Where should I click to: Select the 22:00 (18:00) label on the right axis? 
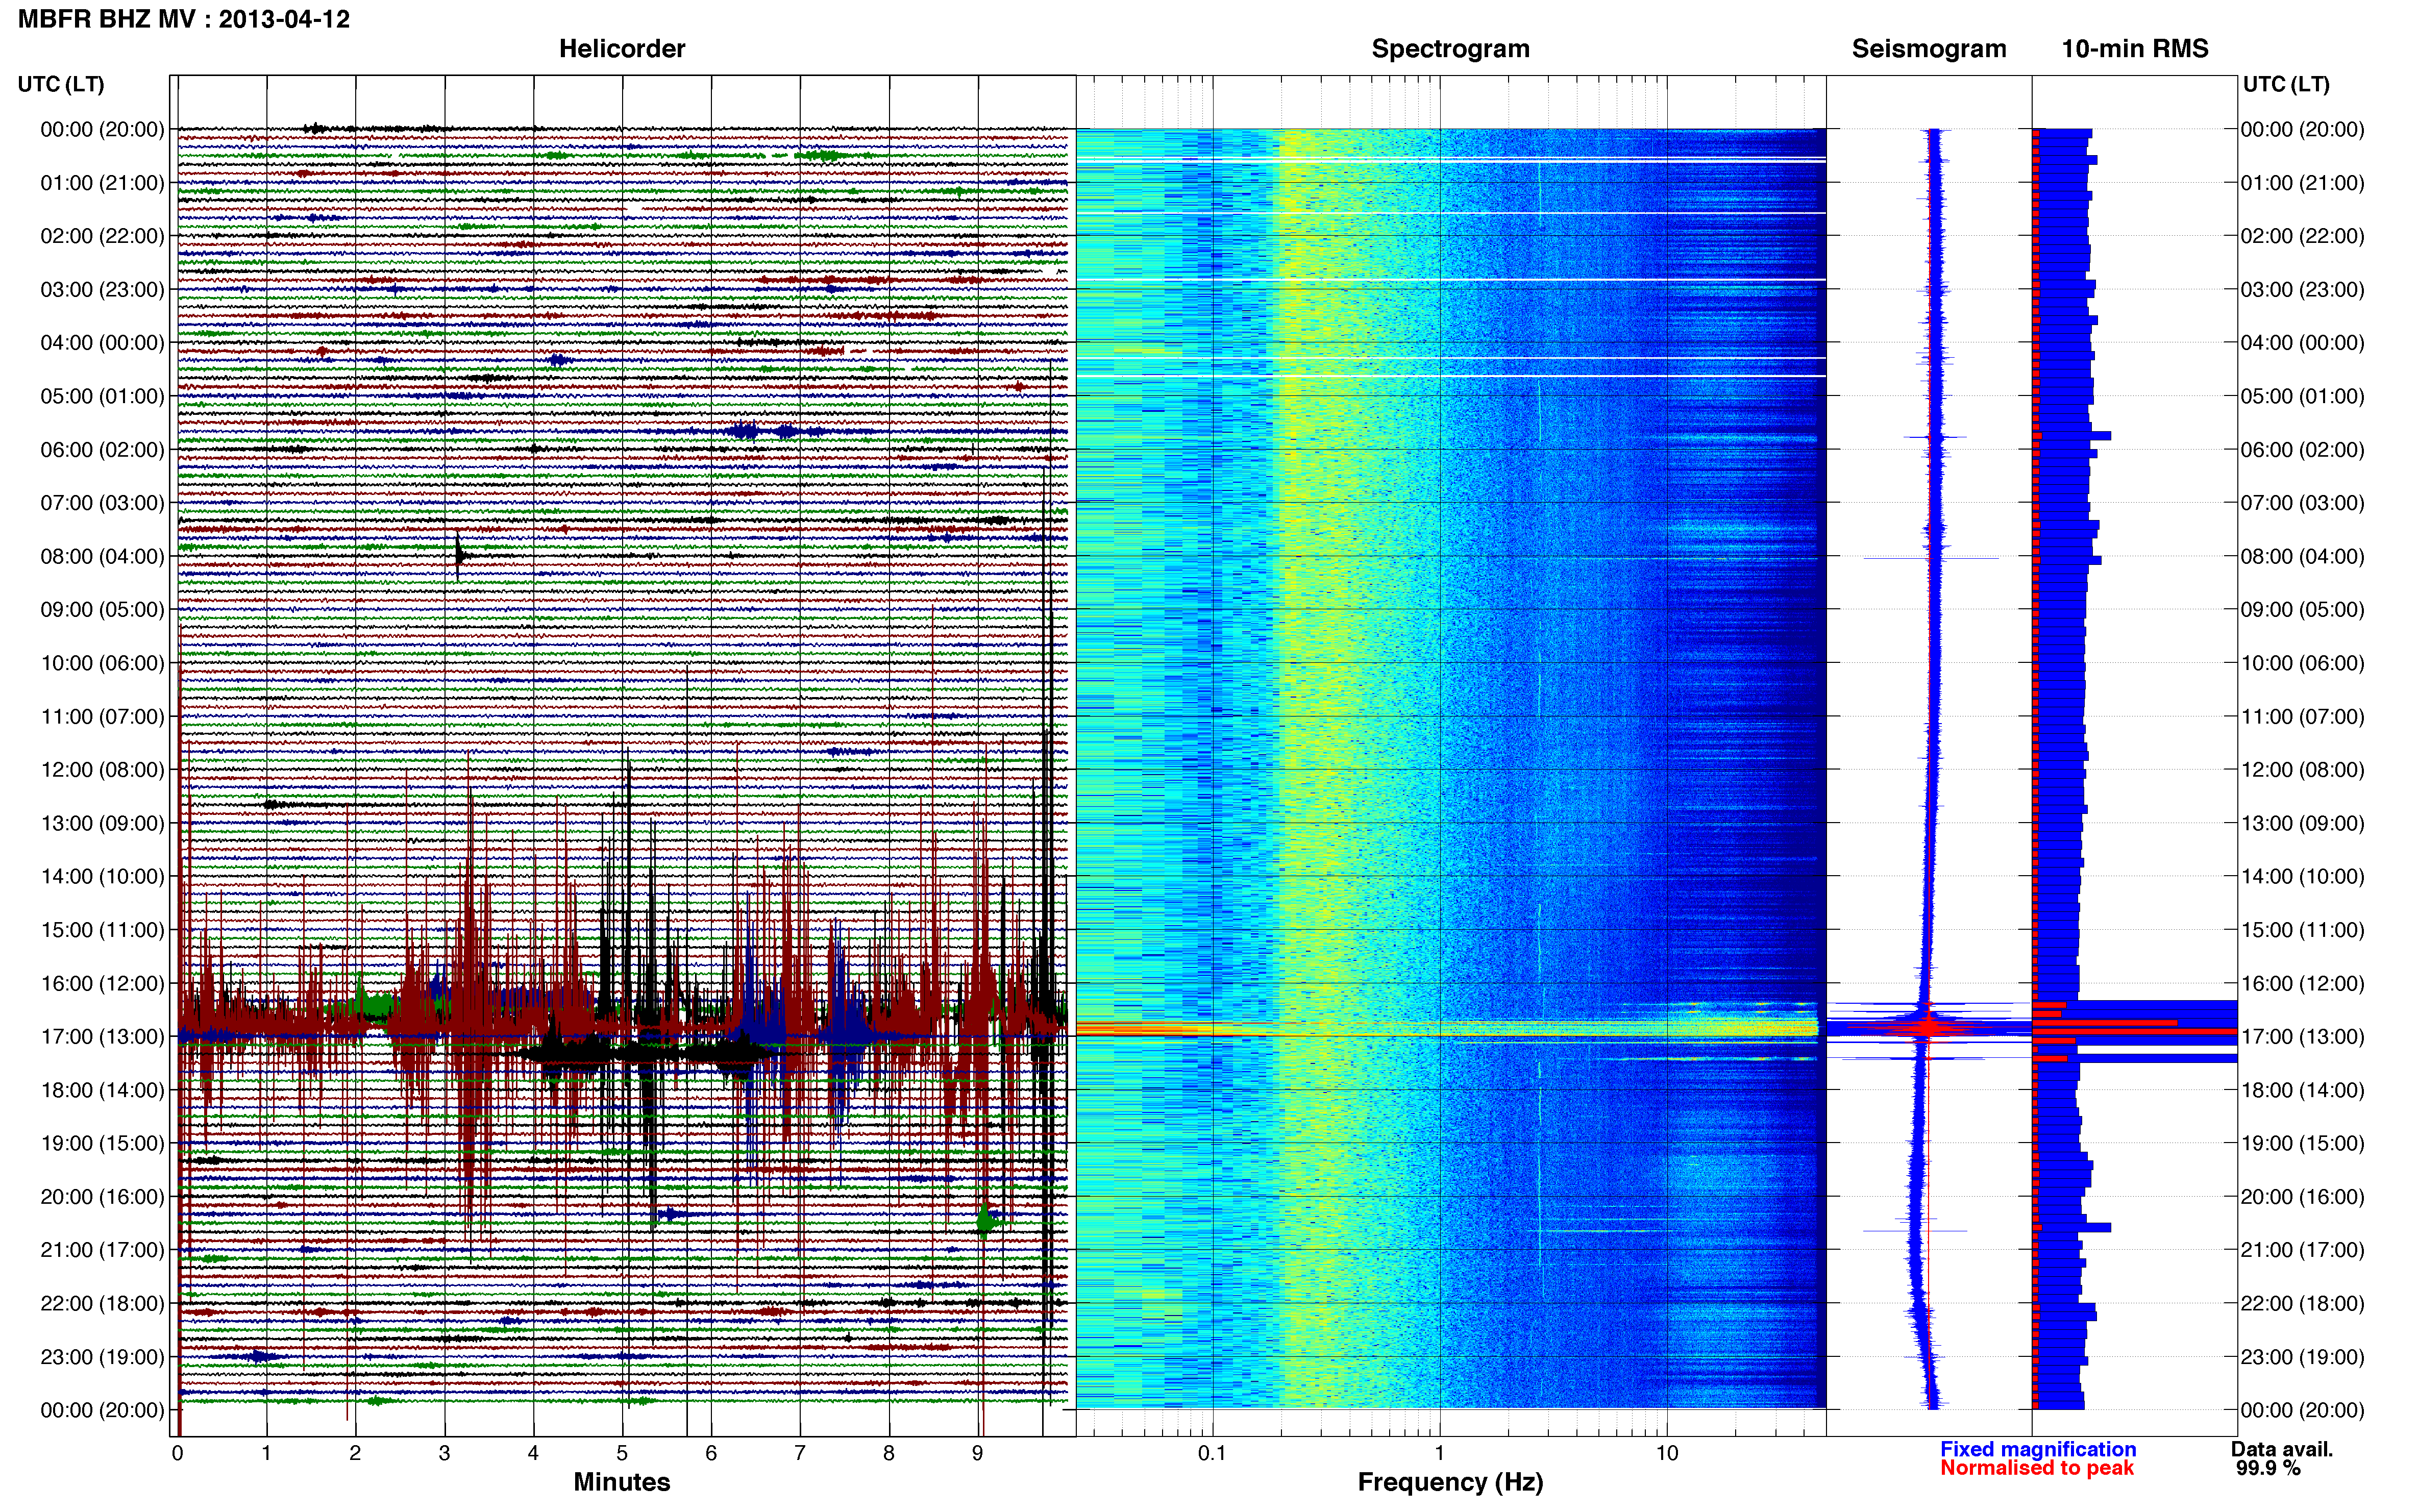click(2302, 1303)
